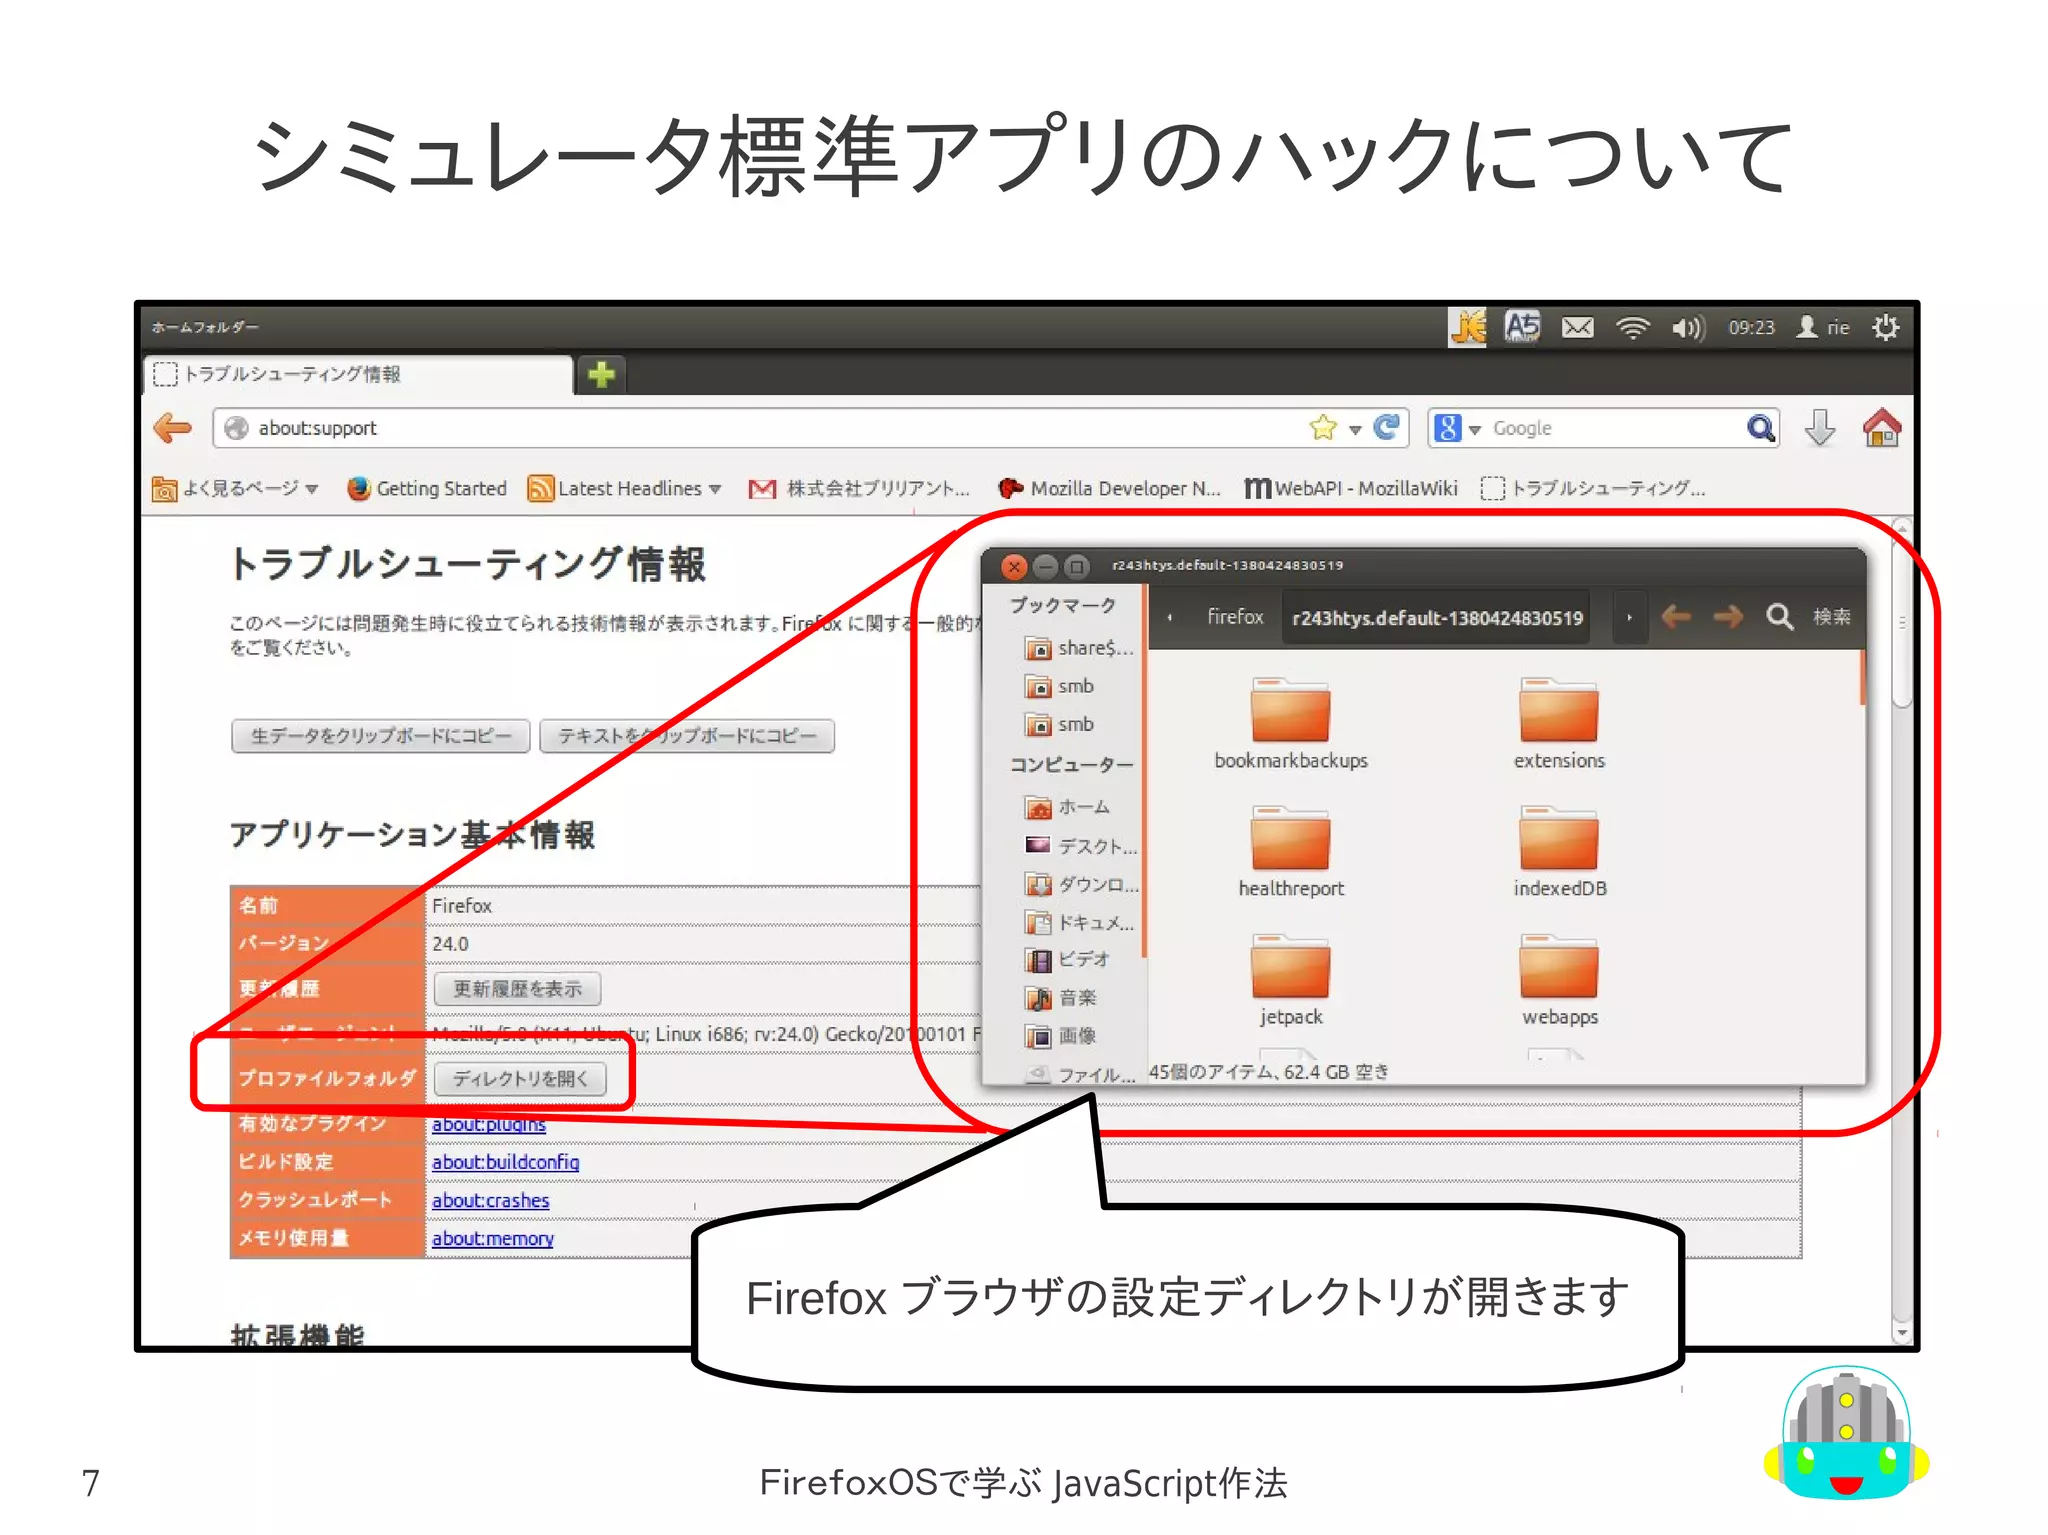Click the 09:23 clock in top panel
The width and height of the screenshot is (2048, 1535).
coord(1751,327)
